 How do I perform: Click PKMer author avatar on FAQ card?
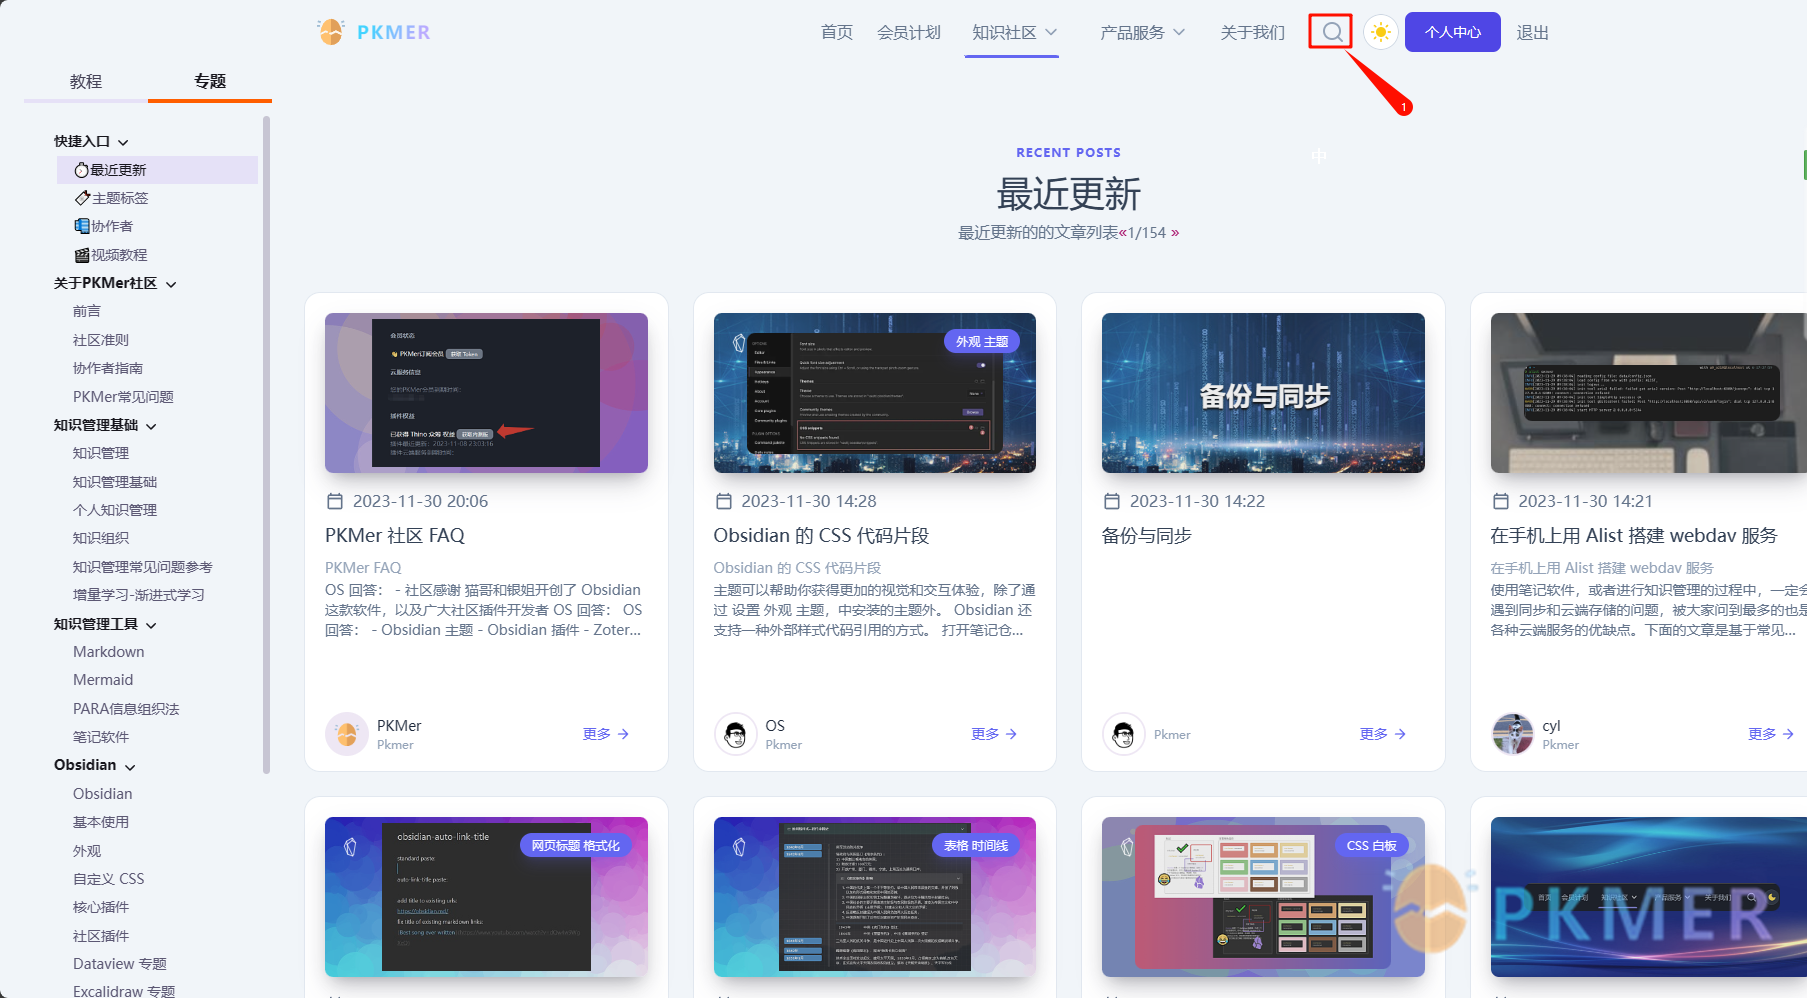tap(346, 734)
